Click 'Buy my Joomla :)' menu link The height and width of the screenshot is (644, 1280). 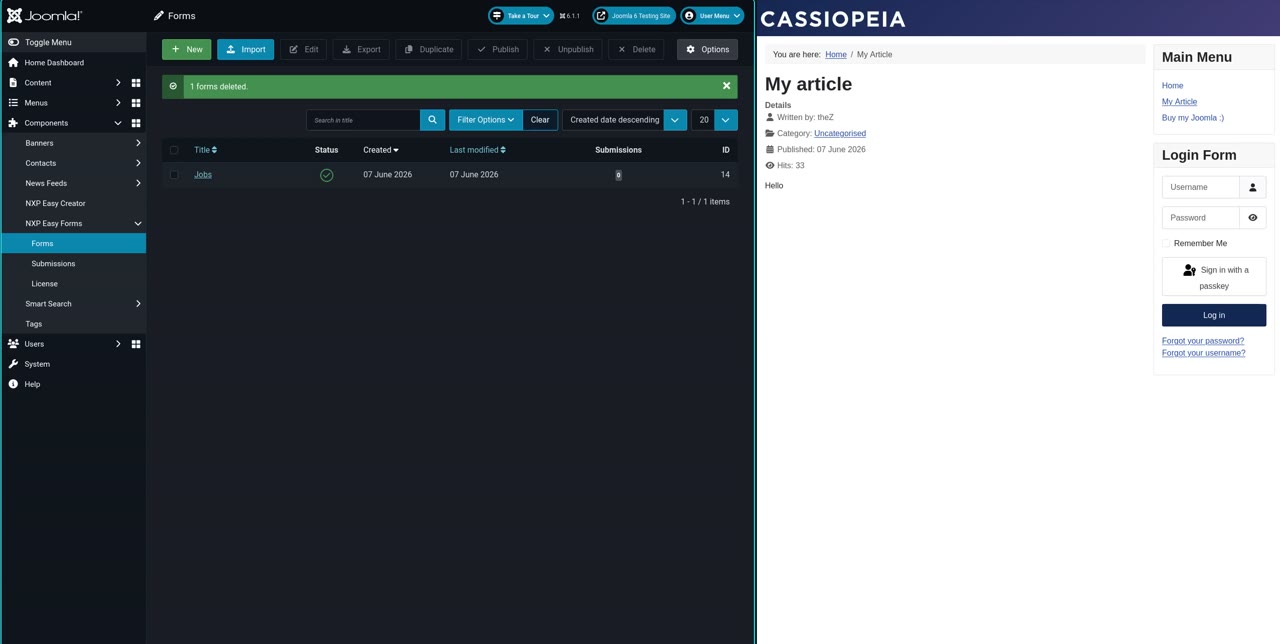point(1193,118)
